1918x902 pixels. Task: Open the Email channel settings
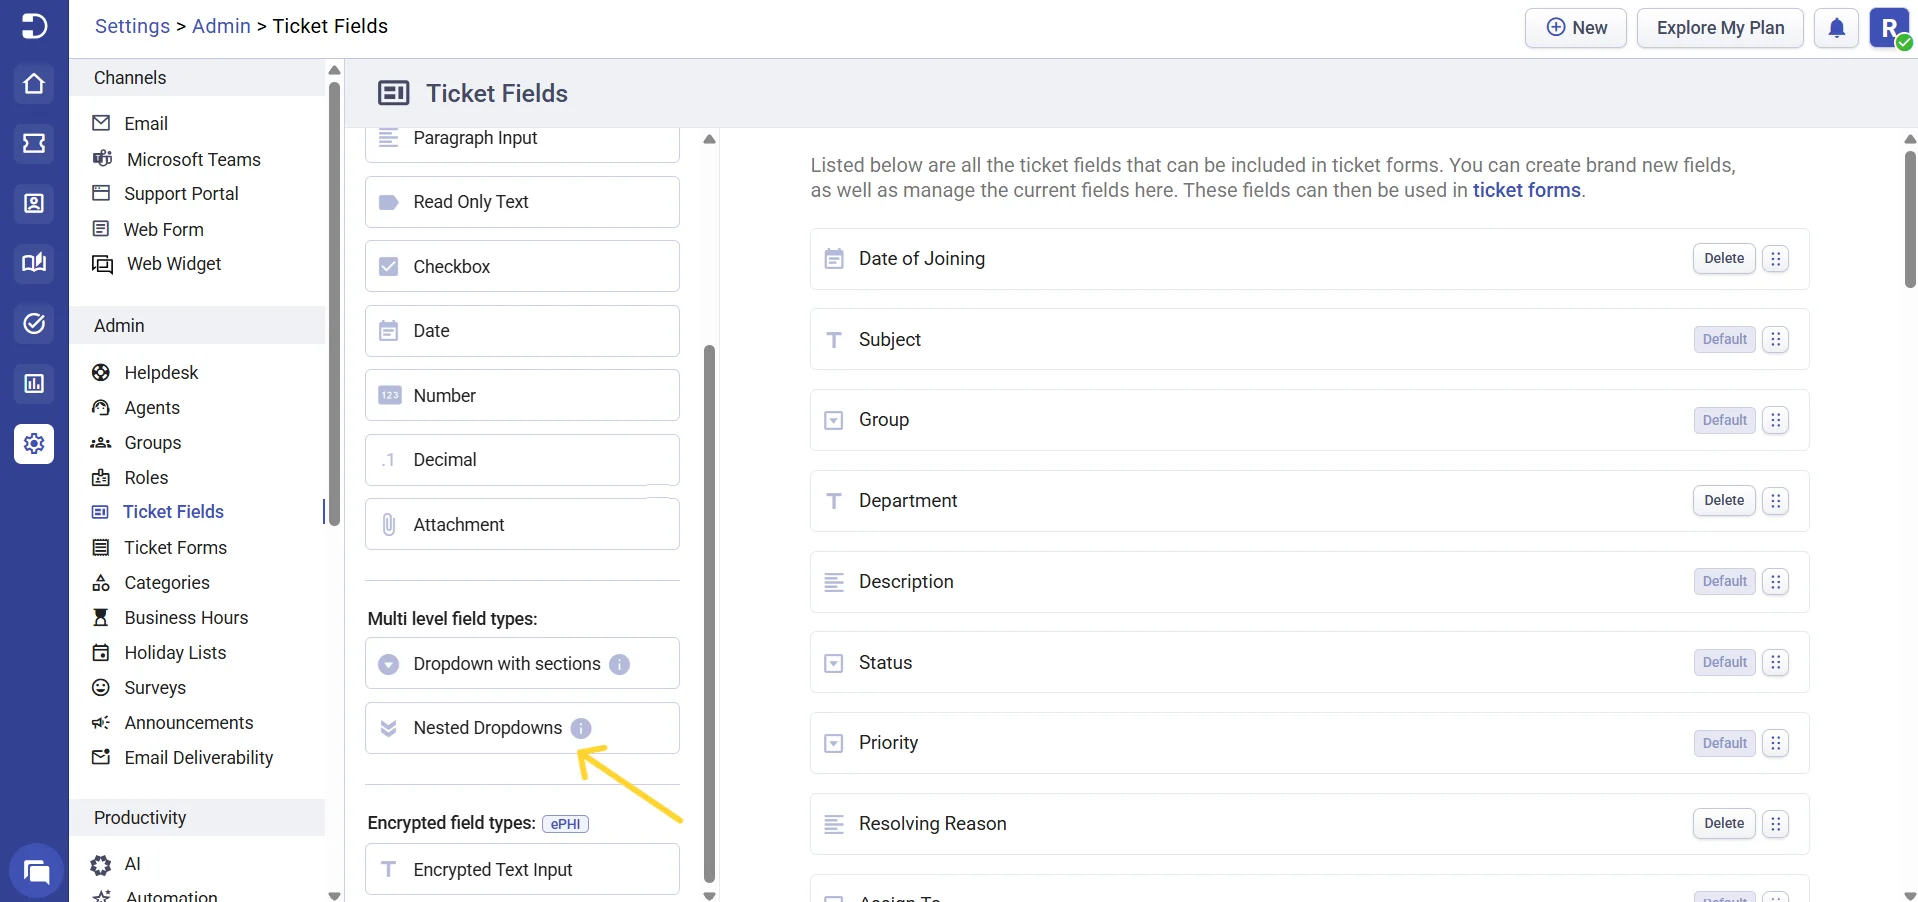click(x=146, y=124)
